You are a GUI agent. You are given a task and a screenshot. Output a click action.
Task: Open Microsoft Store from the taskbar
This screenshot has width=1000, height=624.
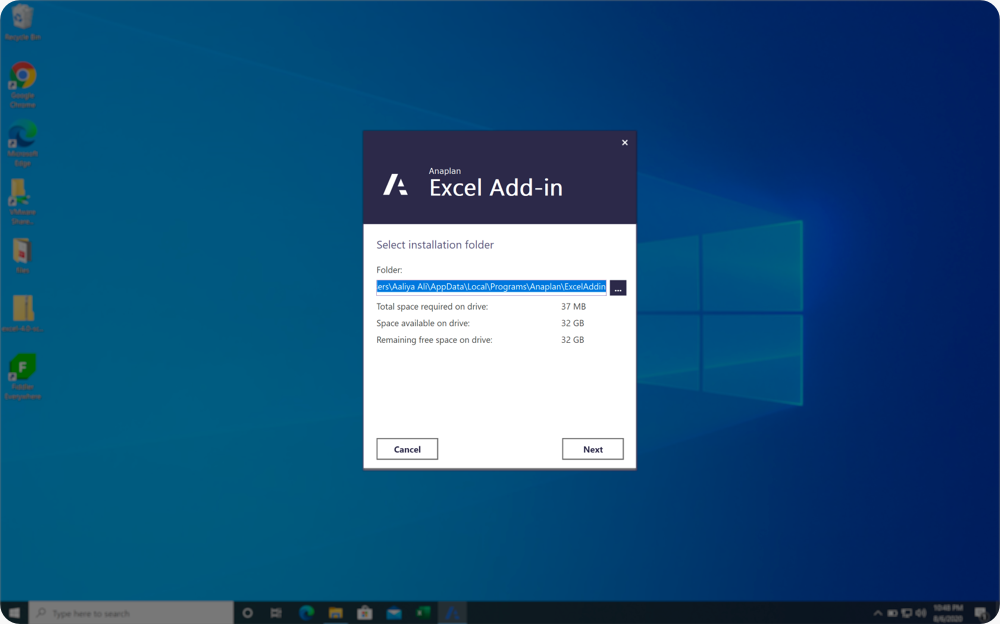click(365, 613)
